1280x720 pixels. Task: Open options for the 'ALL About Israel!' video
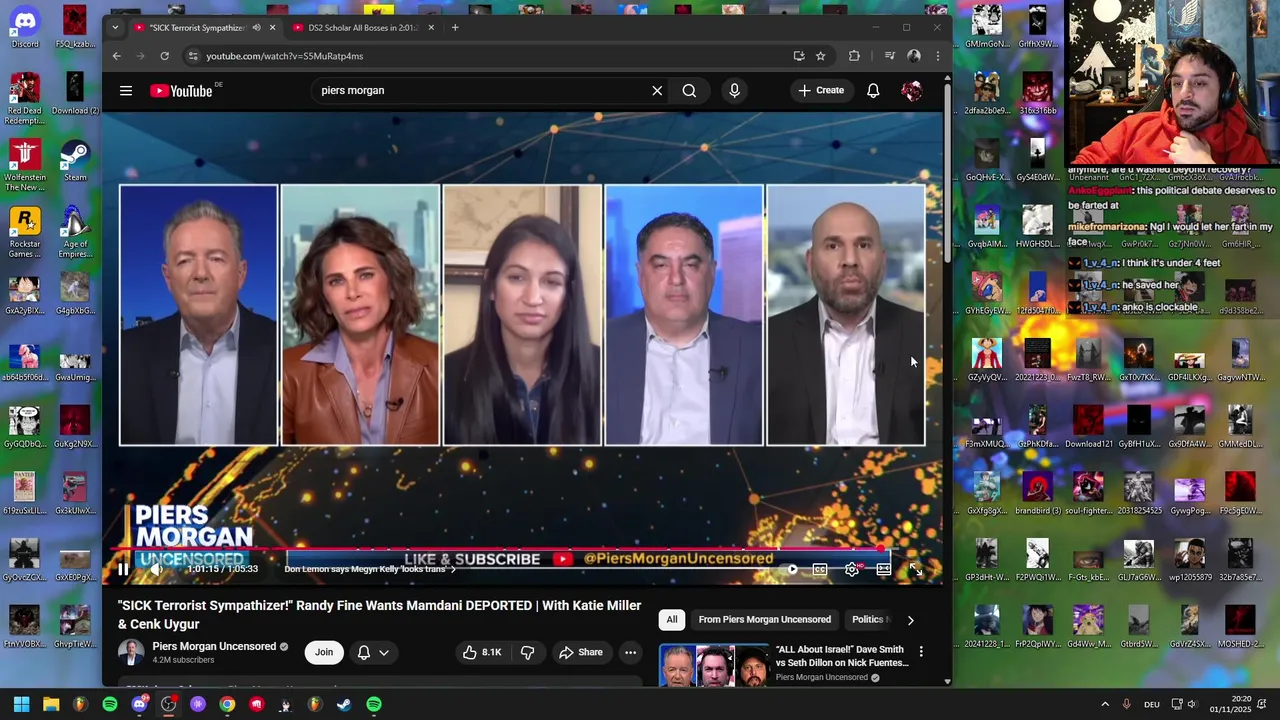click(x=921, y=652)
